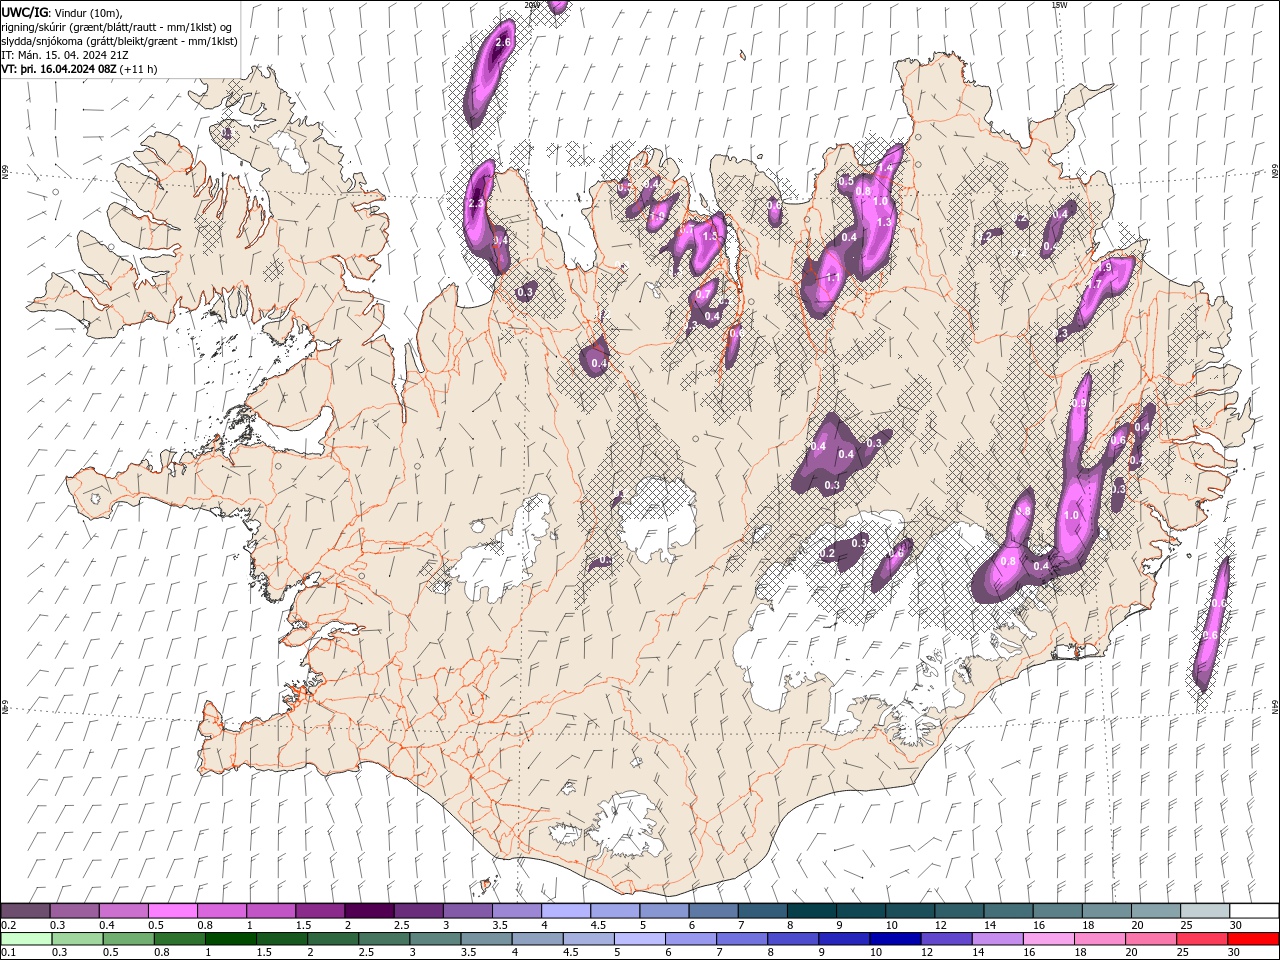This screenshot has width=1280, height=960.
Task: Click the dark green rain swatch starting at 1
Action: [x=230, y=939]
